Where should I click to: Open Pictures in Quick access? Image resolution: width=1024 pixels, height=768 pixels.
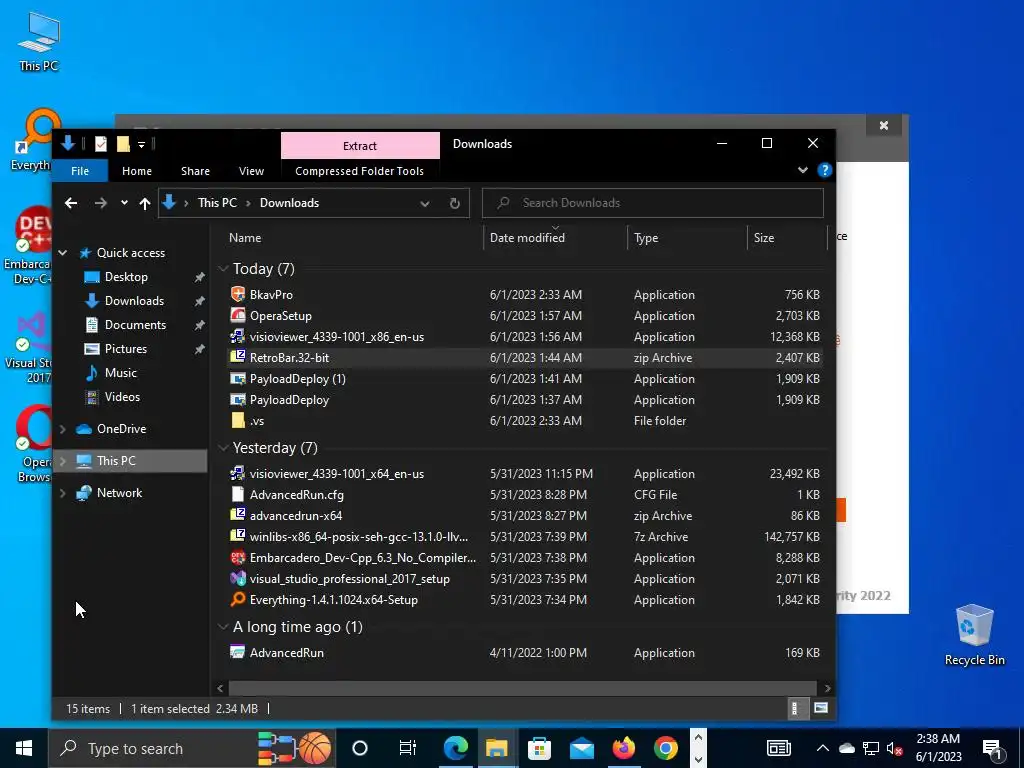125,349
